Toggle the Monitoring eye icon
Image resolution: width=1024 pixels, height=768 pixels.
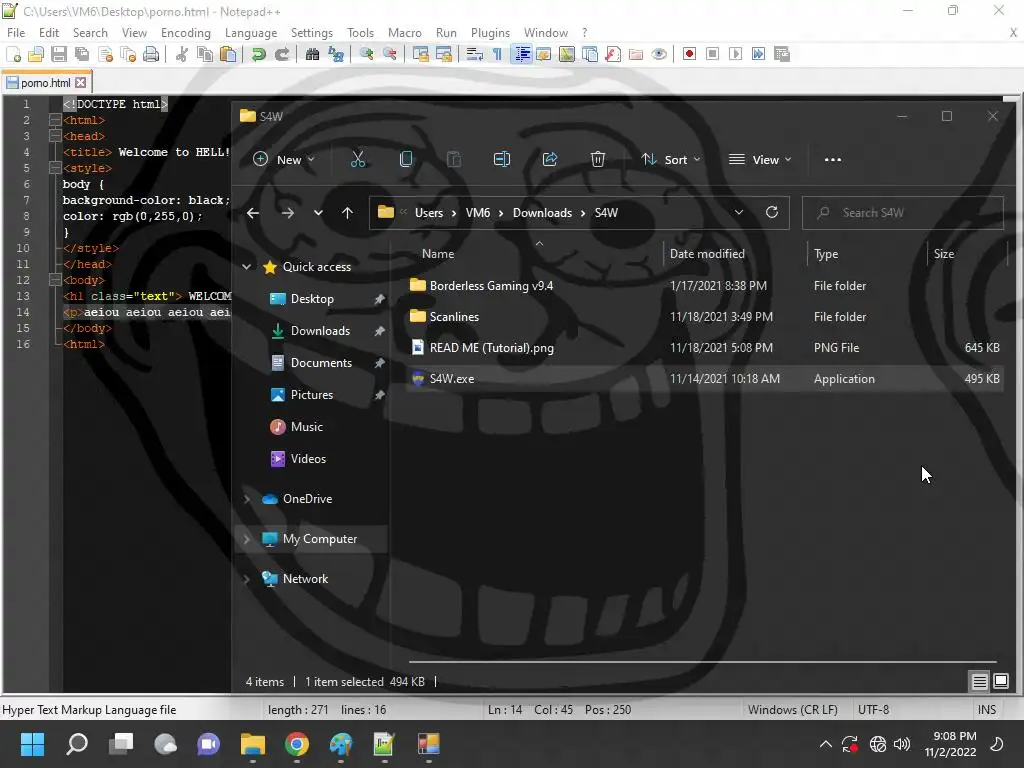(659, 54)
